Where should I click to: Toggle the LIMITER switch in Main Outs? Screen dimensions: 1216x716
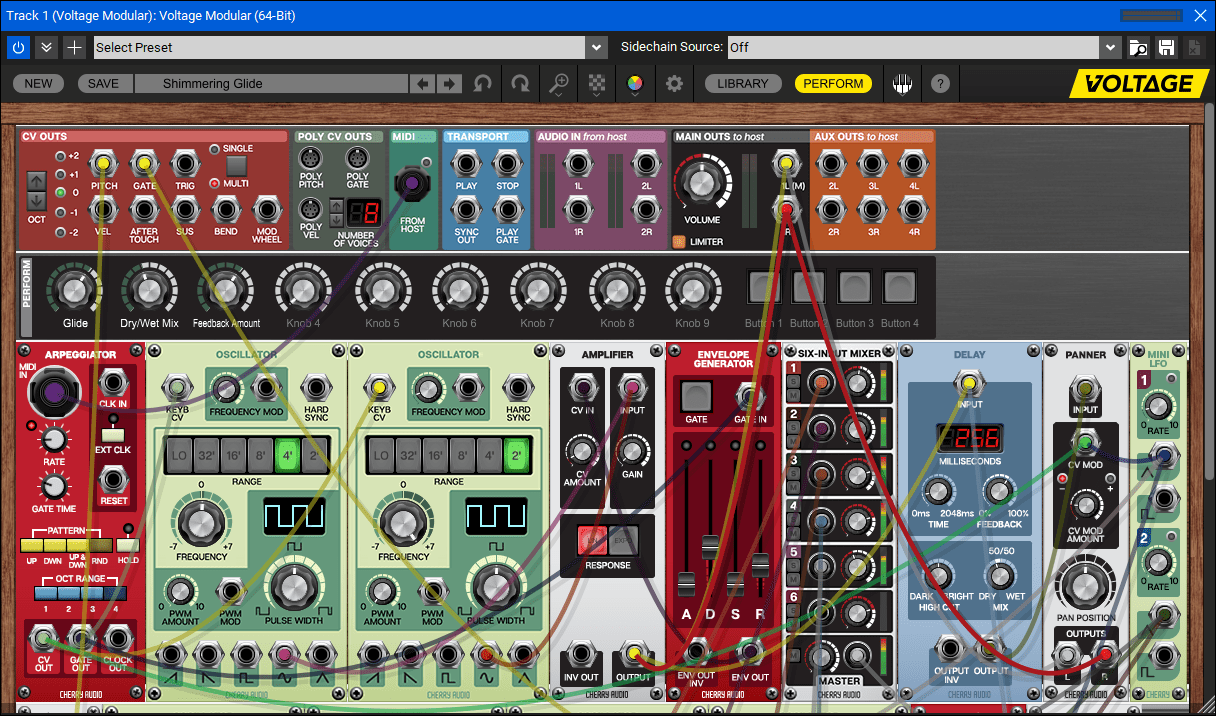pyautogui.click(x=679, y=241)
